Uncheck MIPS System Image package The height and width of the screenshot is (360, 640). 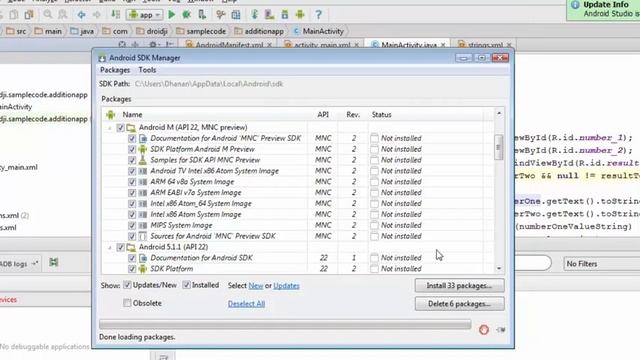coord(132,225)
